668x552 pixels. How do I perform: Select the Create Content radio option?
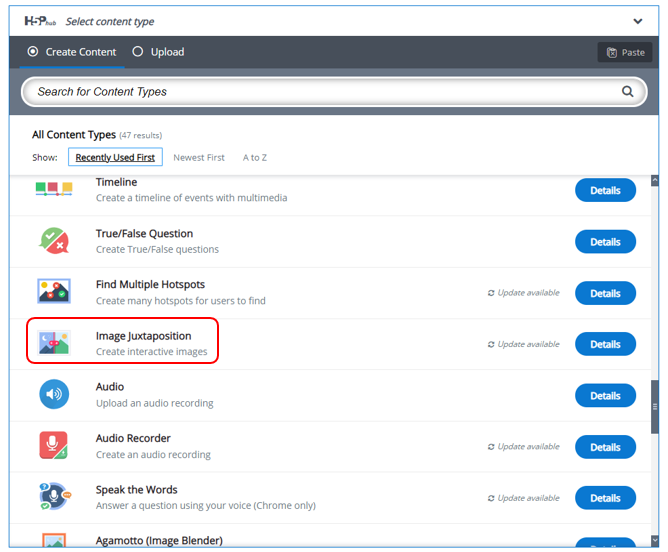[72, 52]
